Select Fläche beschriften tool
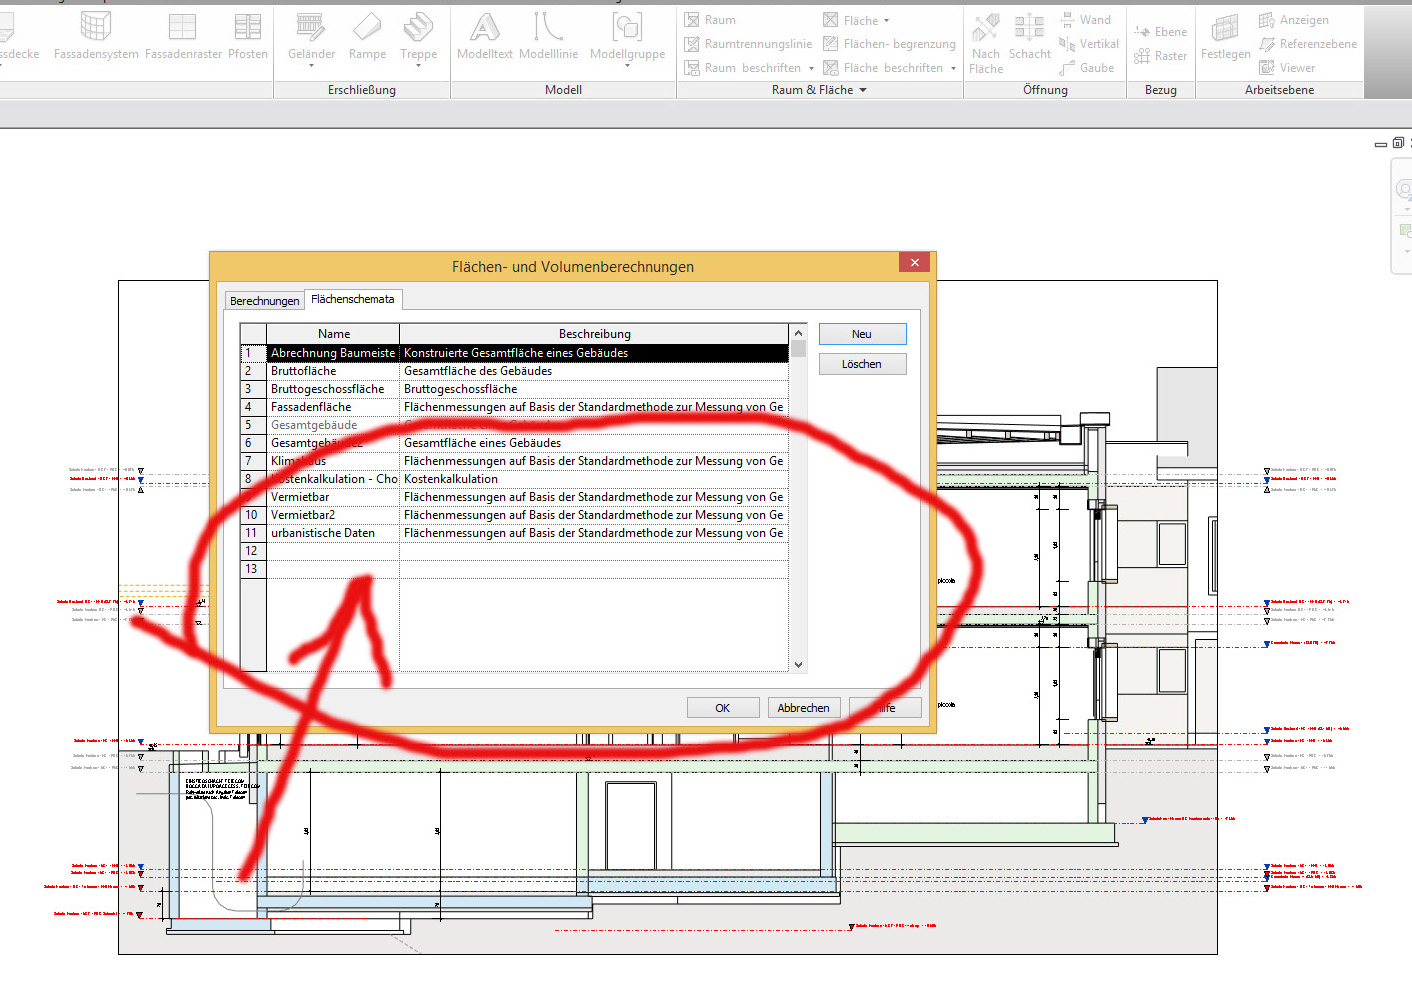This screenshot has height=1001, width=1412. 883,68
